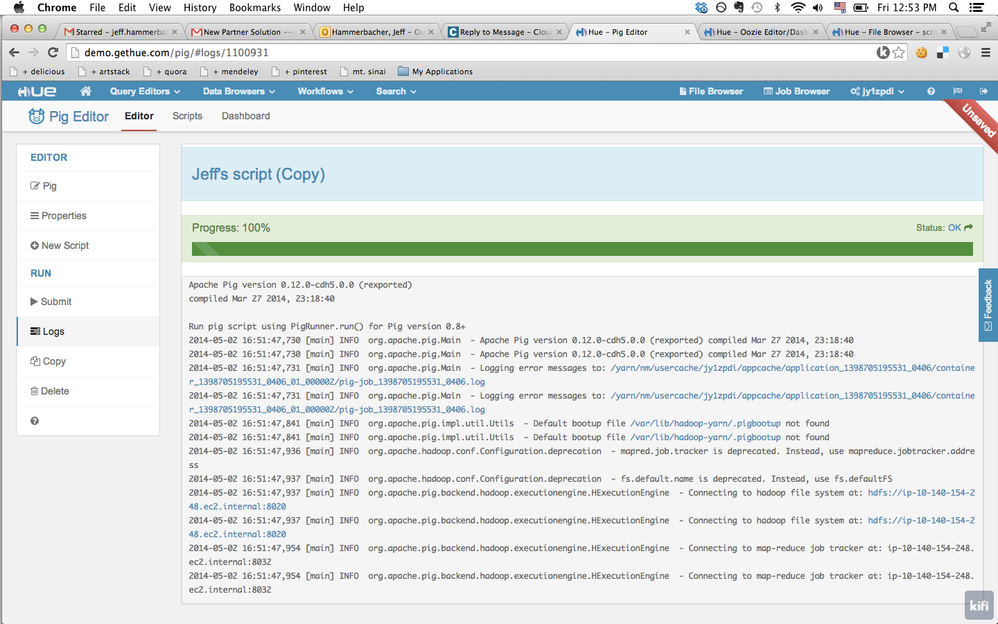Viewport: 998px width, 624px height.
Task: Open Properties in the sidebar
Action: tap(88, 216)
